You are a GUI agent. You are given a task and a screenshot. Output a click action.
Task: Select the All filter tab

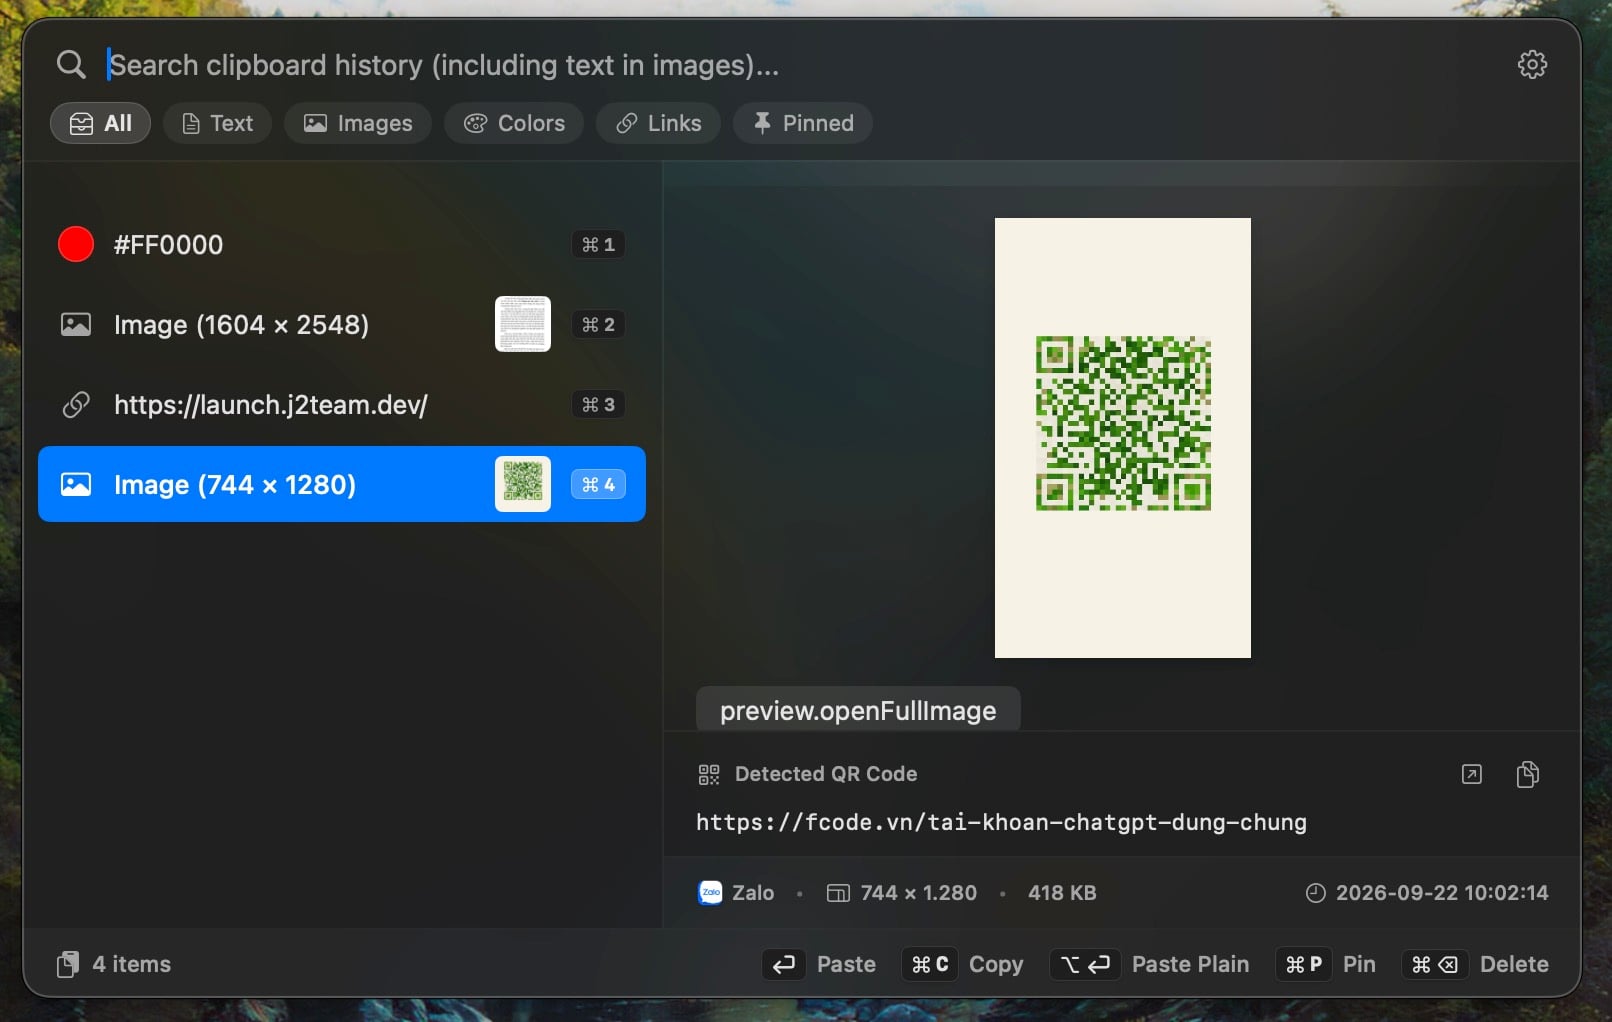[x=100, y=123]
